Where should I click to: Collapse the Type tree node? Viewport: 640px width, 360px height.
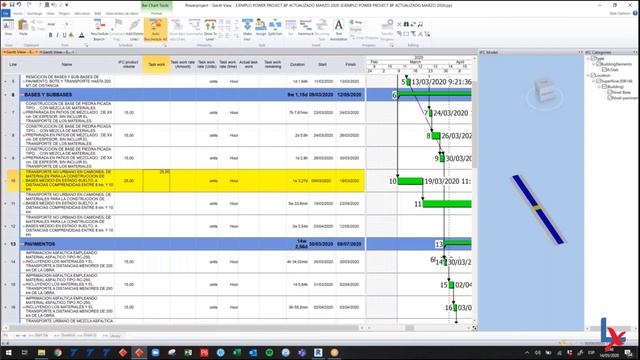point(589,59)
